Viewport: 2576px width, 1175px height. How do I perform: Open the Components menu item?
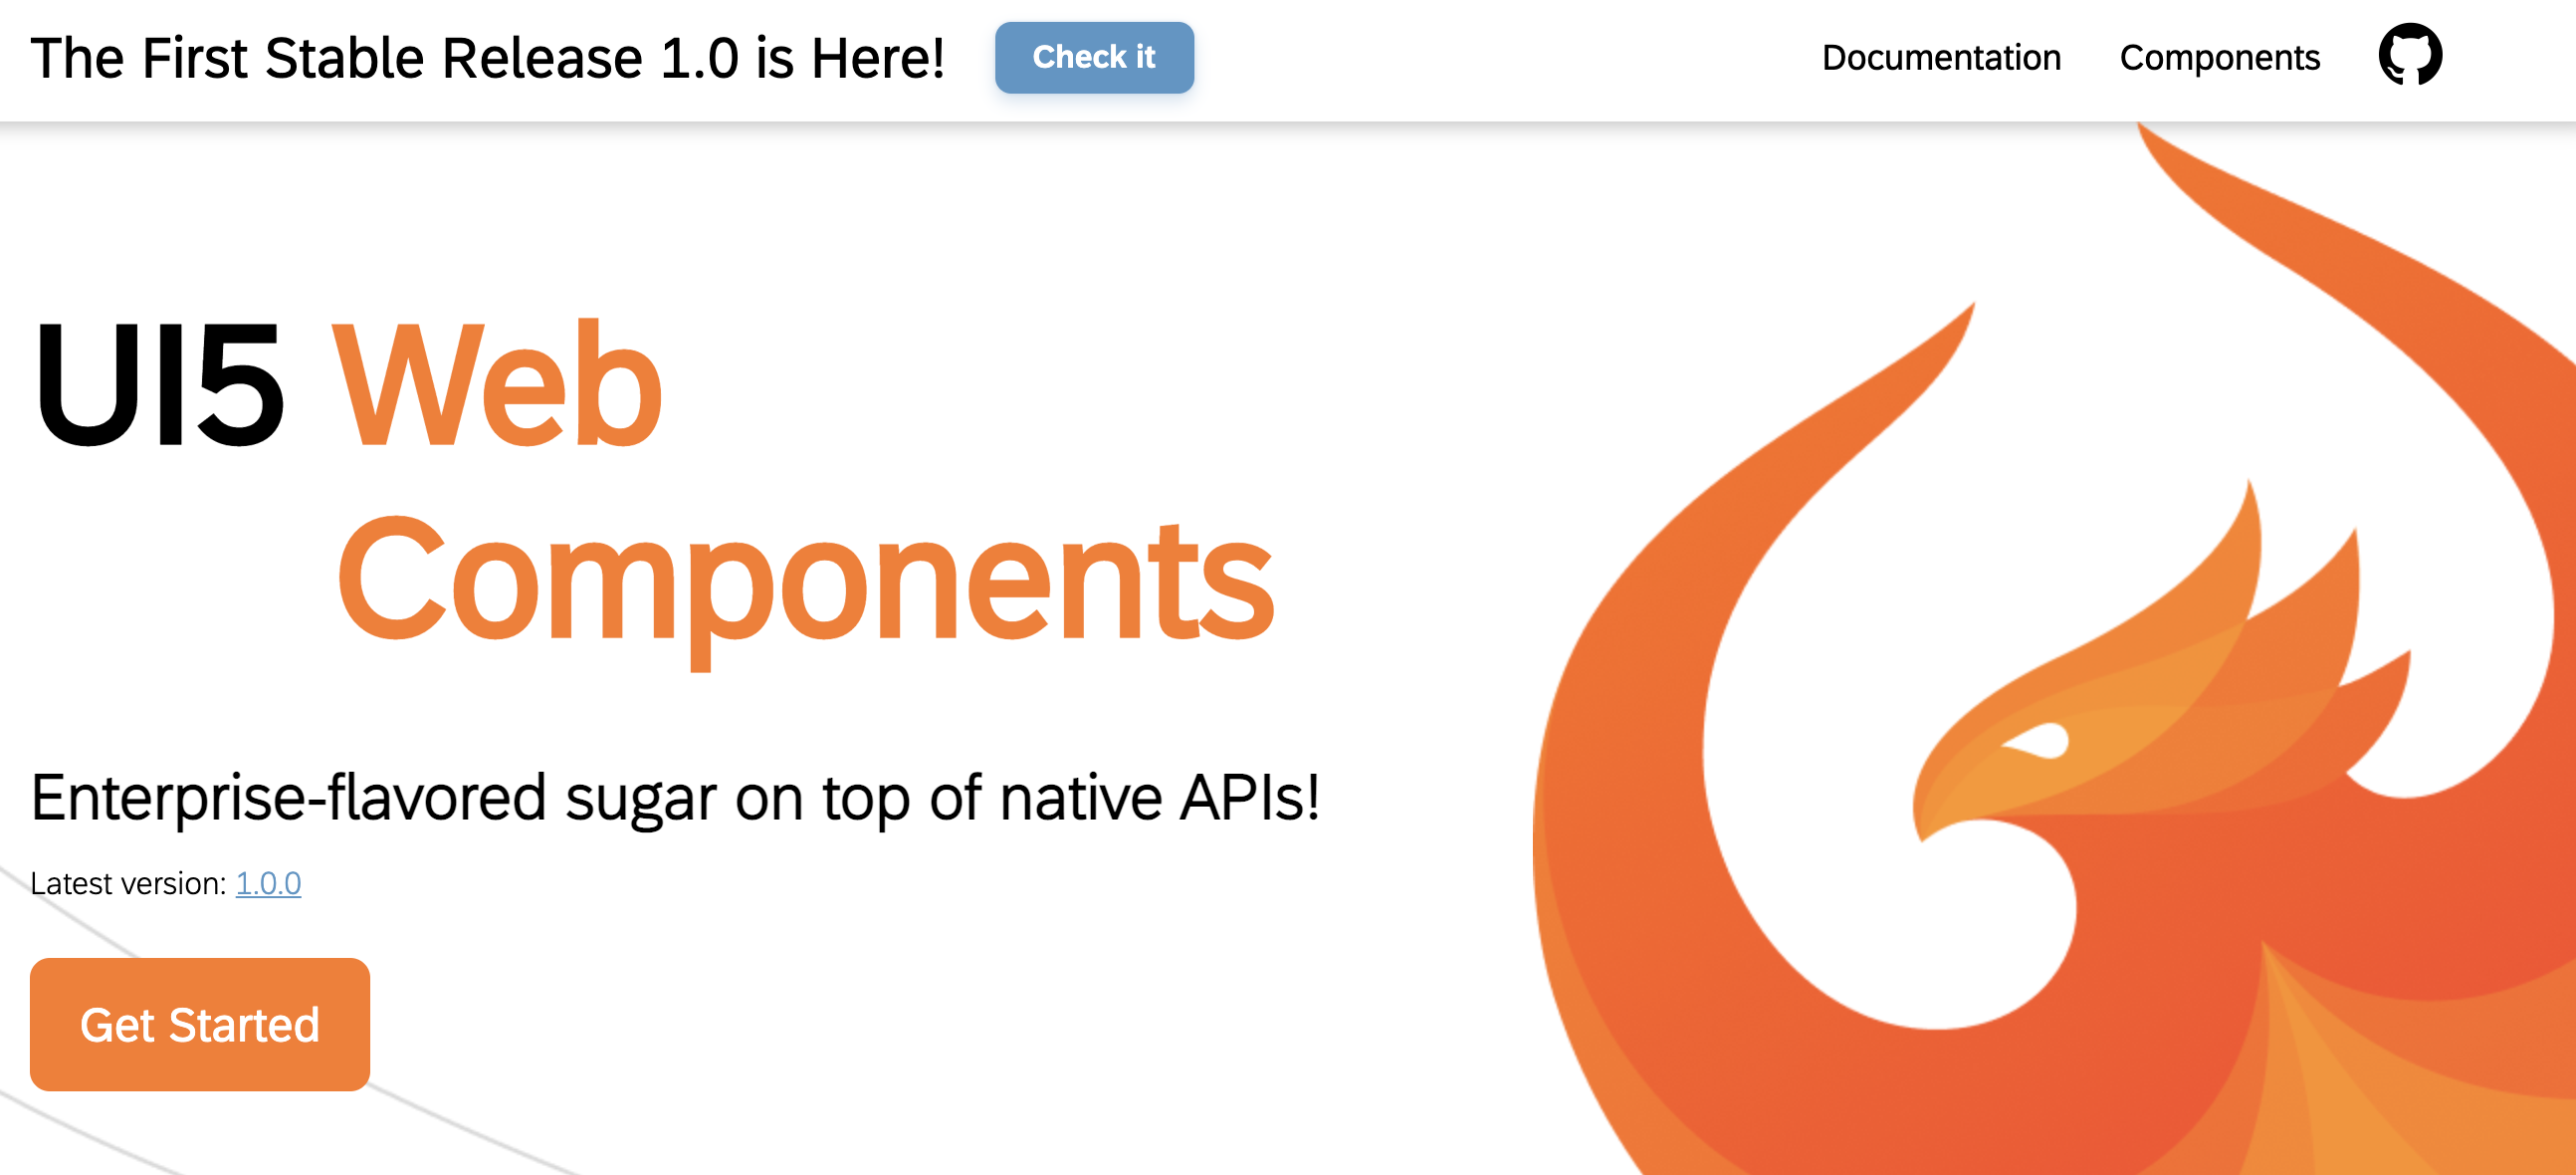pyautogui.click(x=2219, y=57)
